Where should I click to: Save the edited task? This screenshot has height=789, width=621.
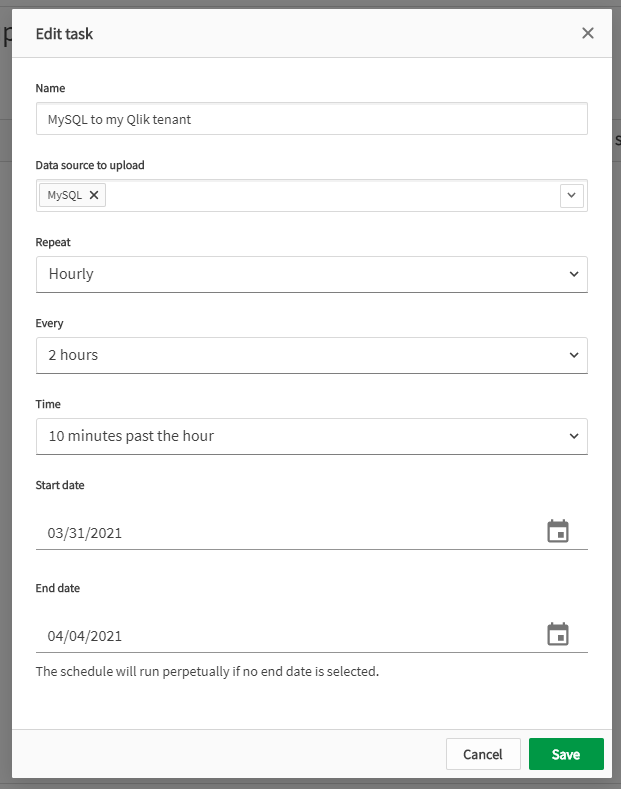[x=566, y=754]
